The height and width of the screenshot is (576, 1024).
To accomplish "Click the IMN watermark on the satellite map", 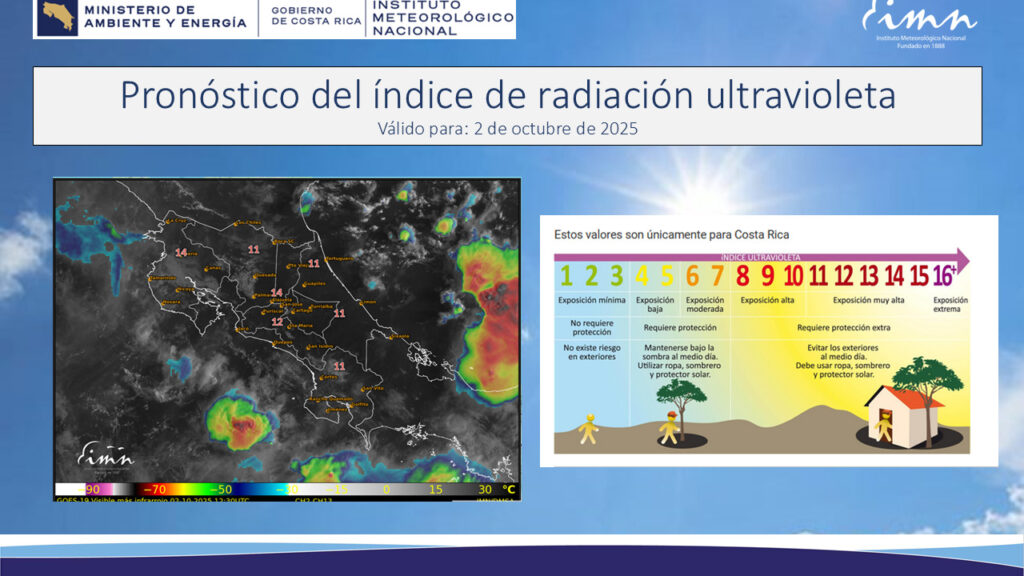I will click(x=106, y=456).
